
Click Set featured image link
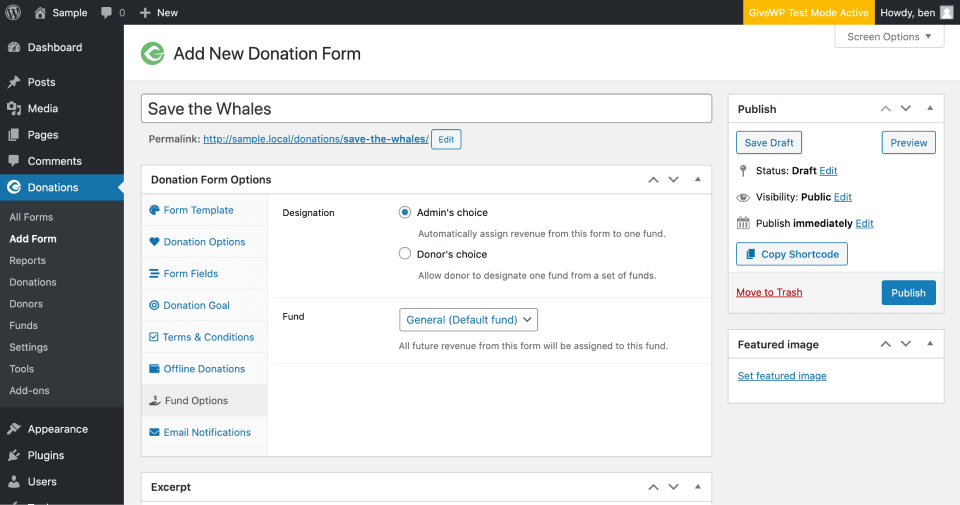pyautogui.click(x=782, y=376)
